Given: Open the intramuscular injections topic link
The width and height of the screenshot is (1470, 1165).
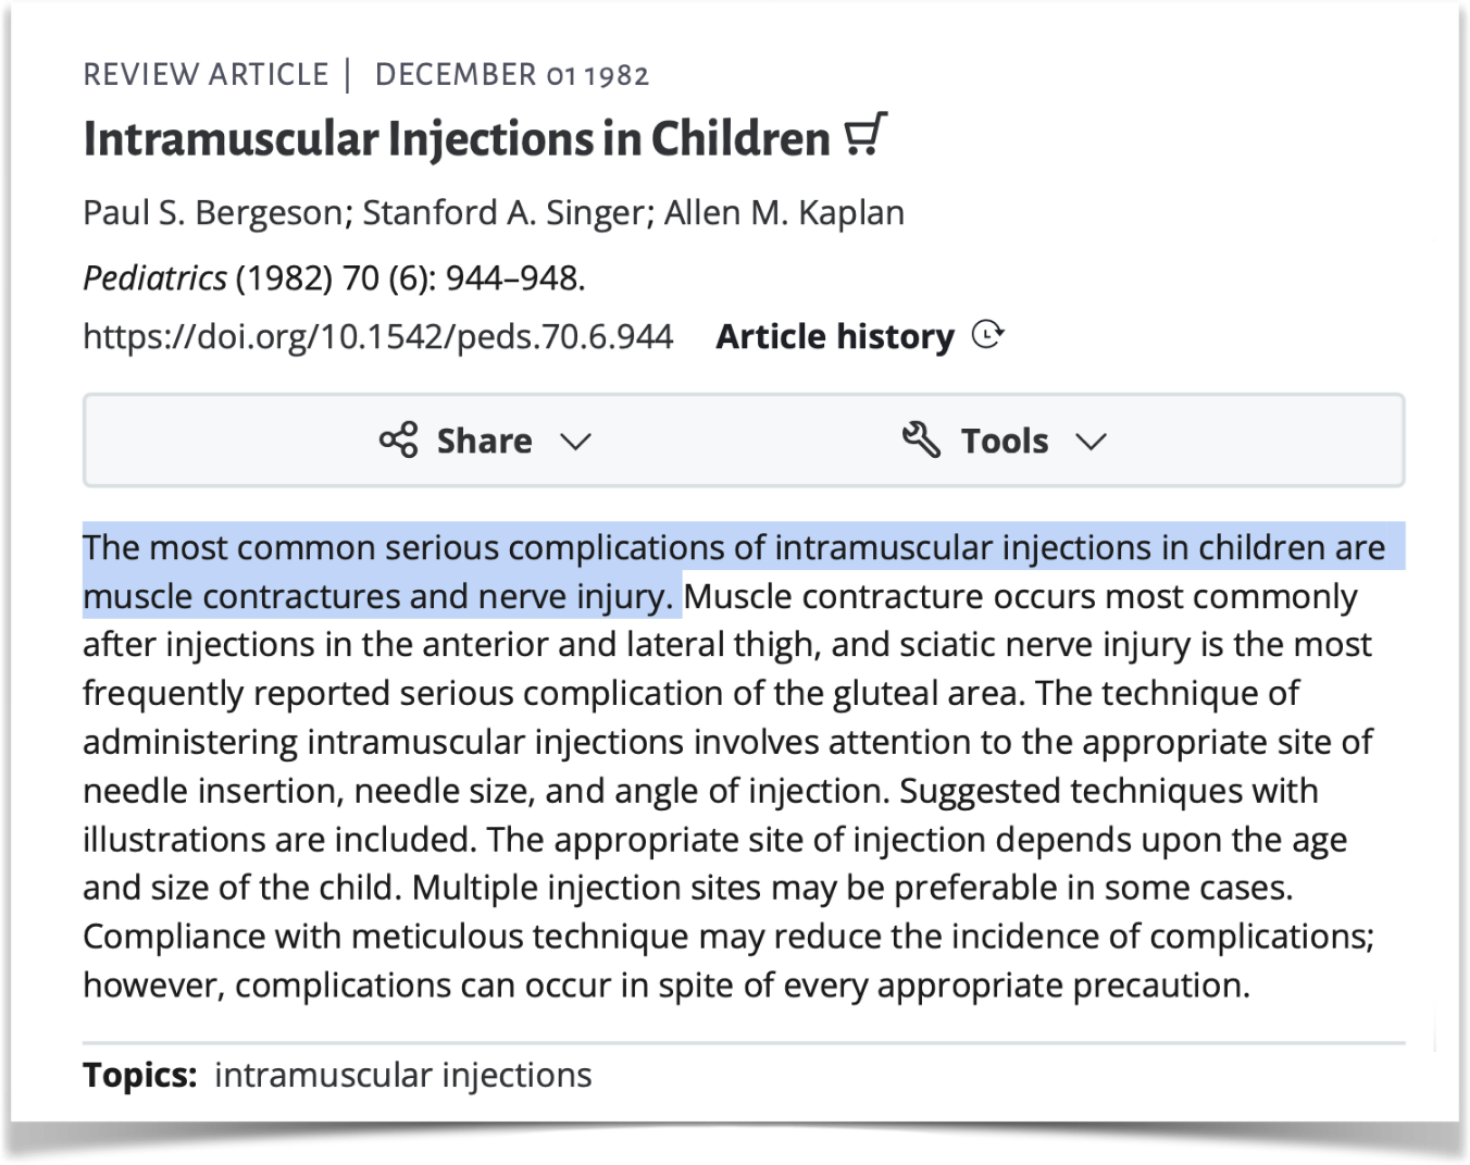Looking at the screenshot, I should 403,1075.
